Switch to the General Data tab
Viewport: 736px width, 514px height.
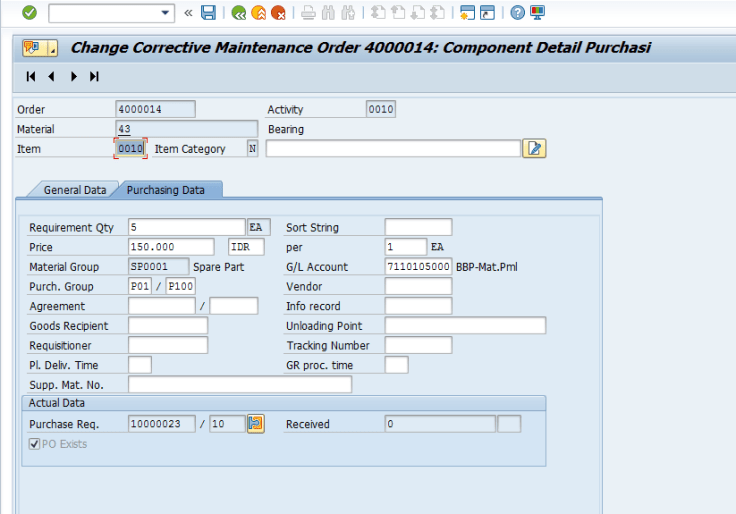point(75,190)
